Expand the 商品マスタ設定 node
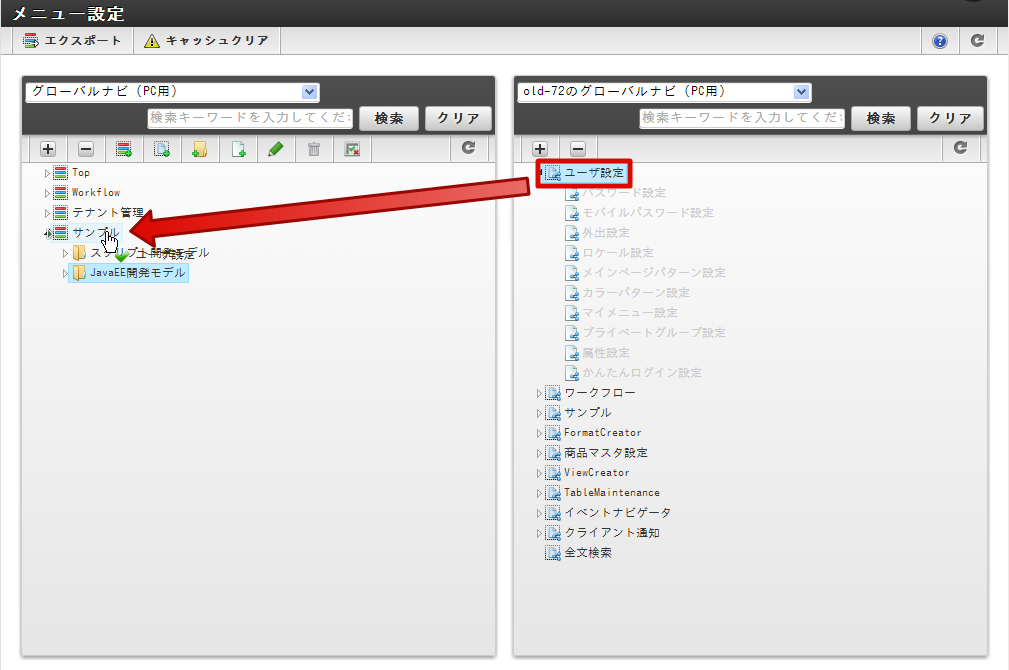This screenshot has width=1009, height=670. tap(539, 454)
